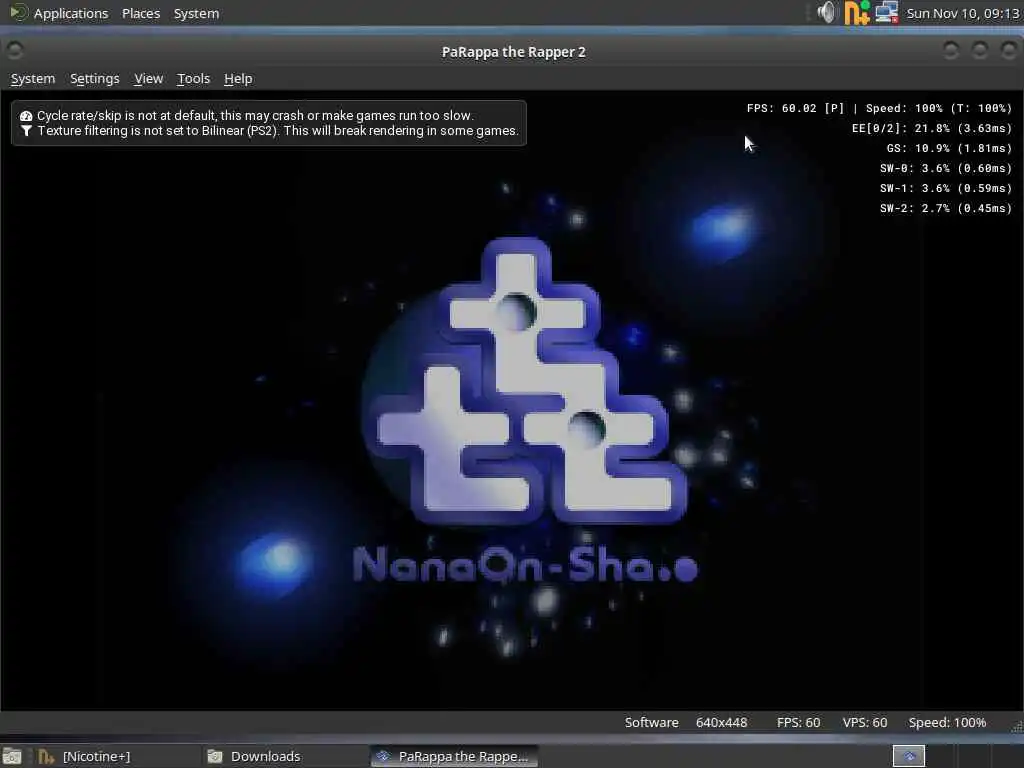Viewport: 1024px width, 768px height.
Task: Click the speedometer warning icon for cycle rate
Action: click(26, 116)
